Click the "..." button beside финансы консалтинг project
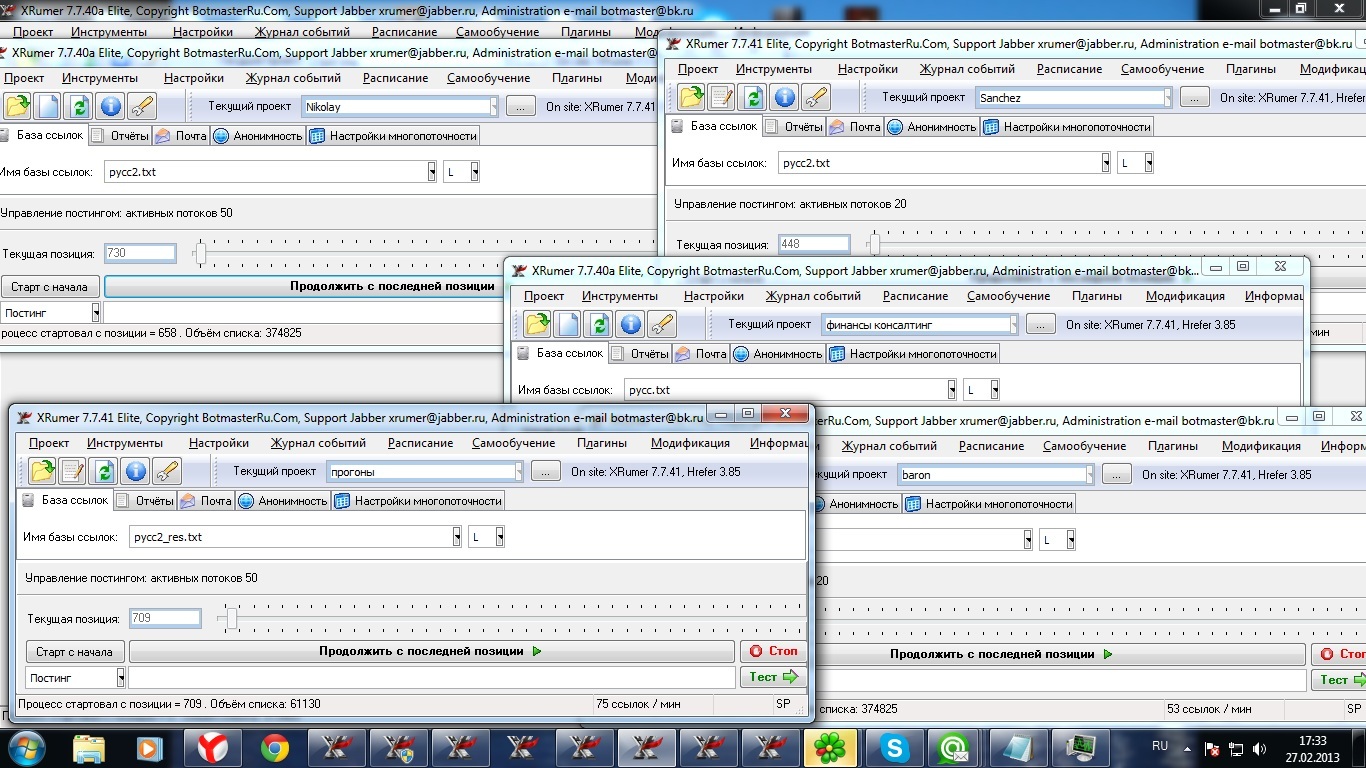 (1041, 325)
